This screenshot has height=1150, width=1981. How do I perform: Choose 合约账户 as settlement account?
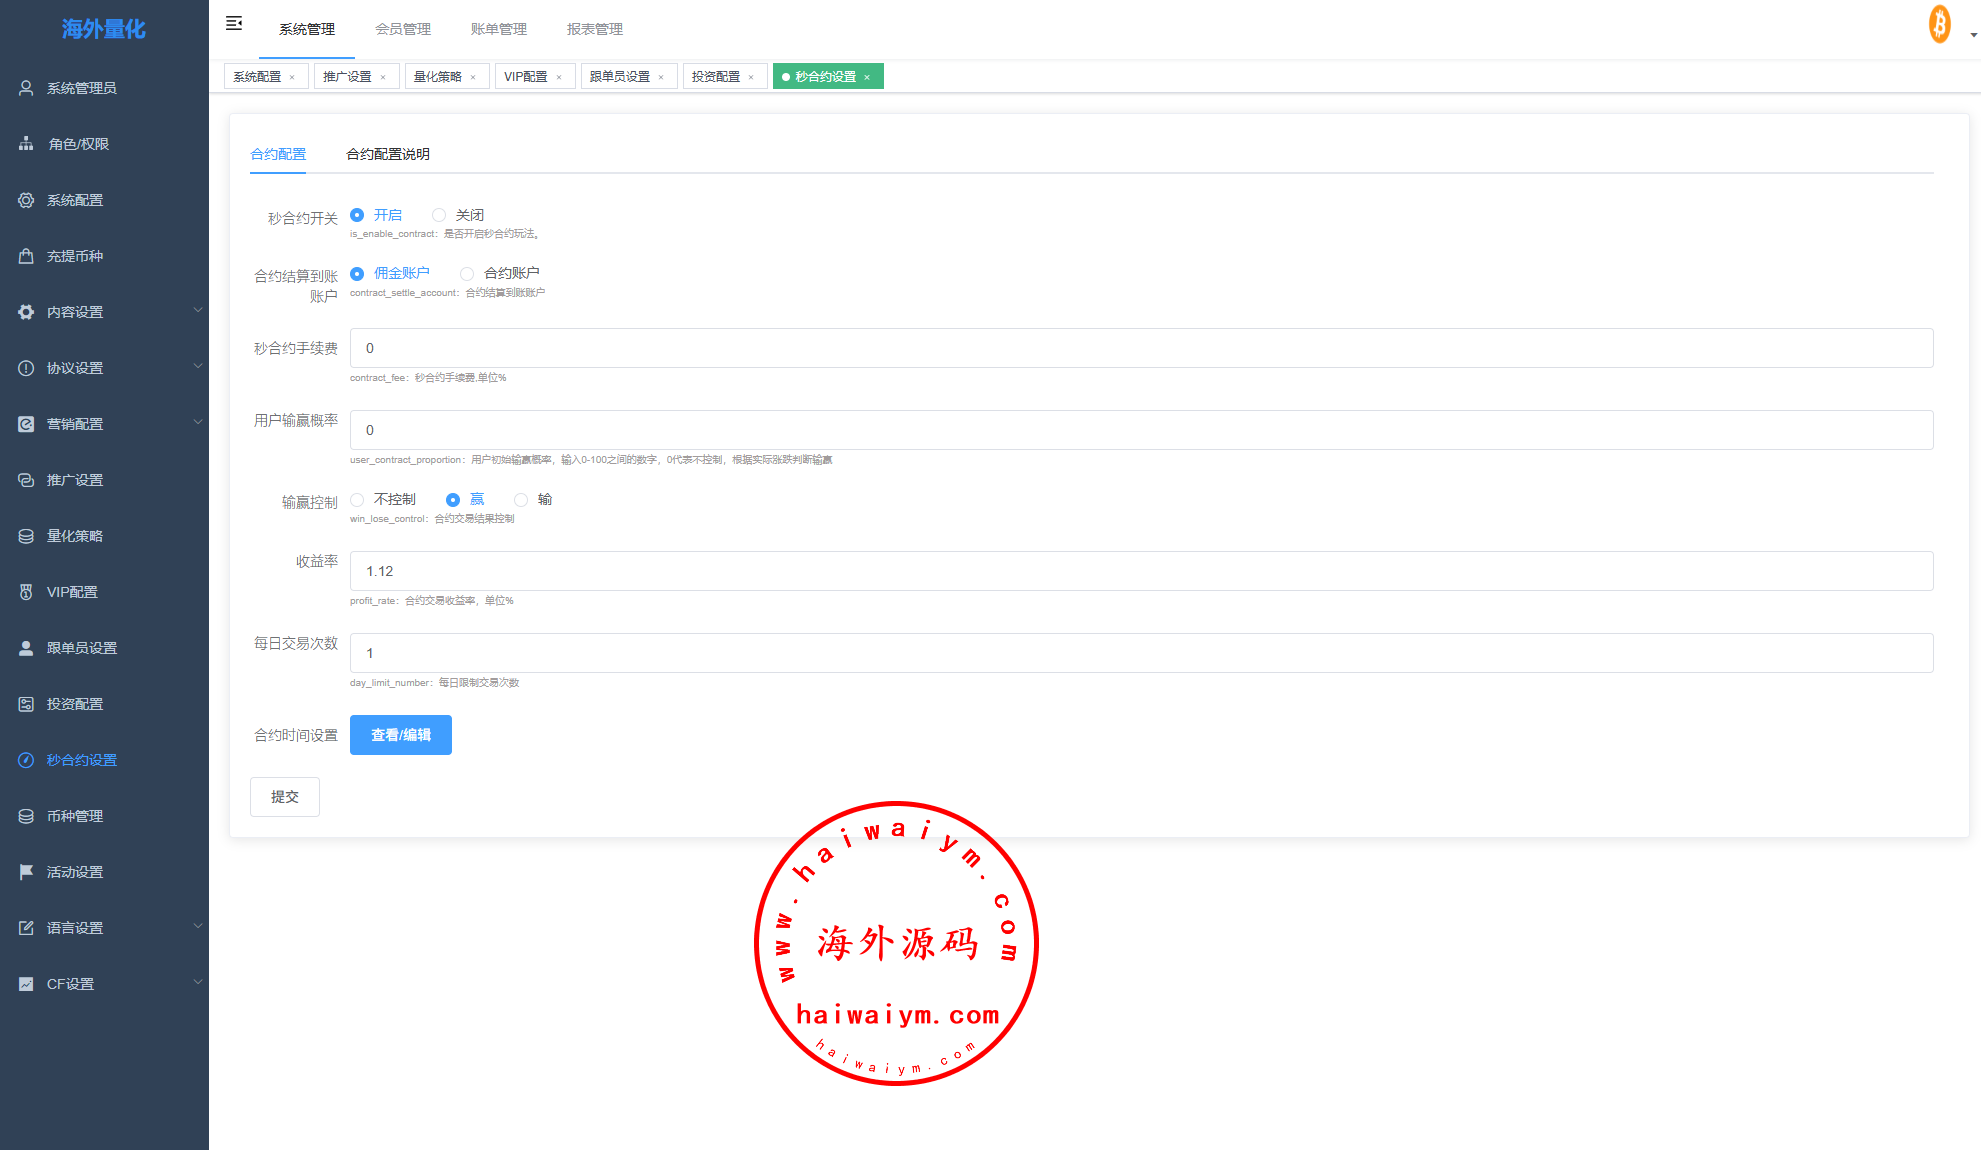467,273
